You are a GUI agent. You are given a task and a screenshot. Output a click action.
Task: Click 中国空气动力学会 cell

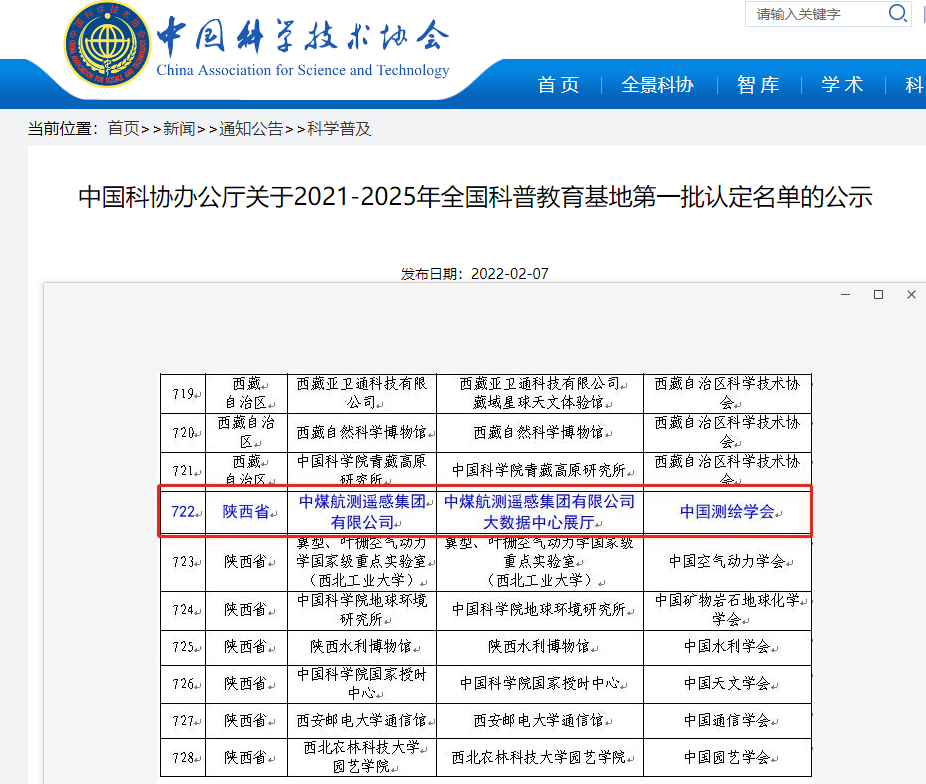pos(728,562)
